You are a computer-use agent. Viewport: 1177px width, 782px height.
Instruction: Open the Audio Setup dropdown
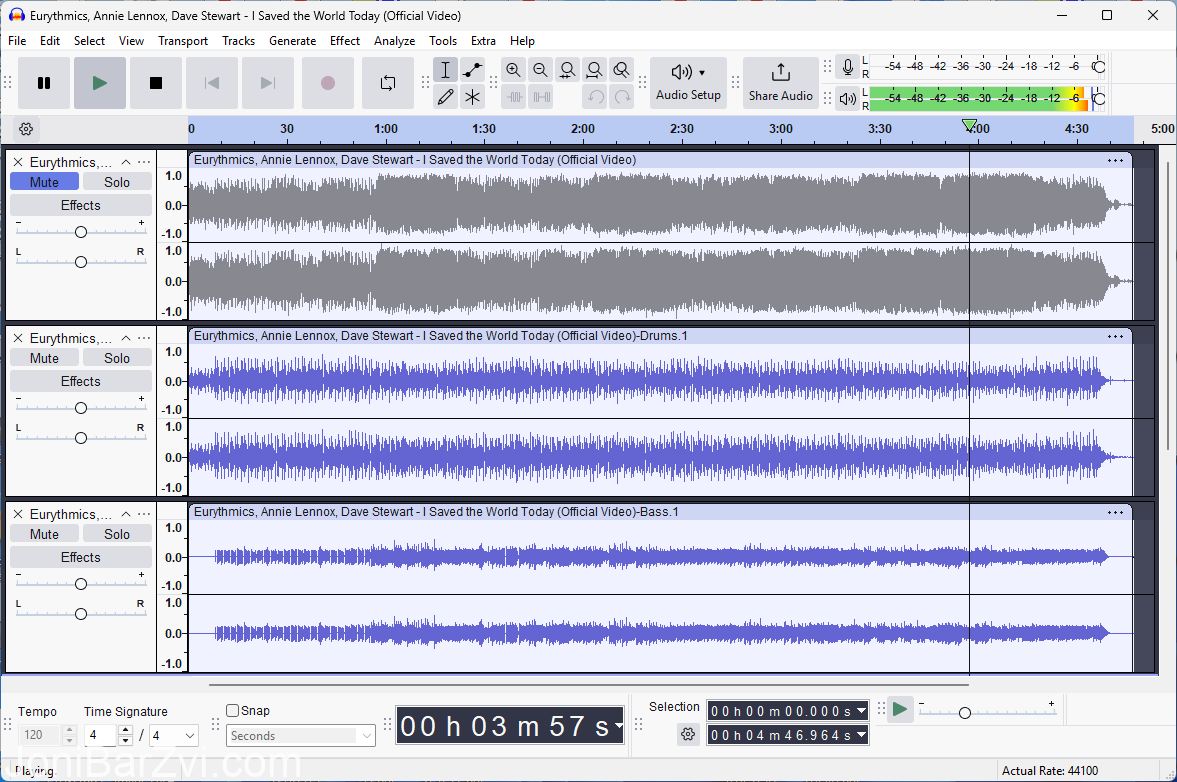(x=688, y=82)
